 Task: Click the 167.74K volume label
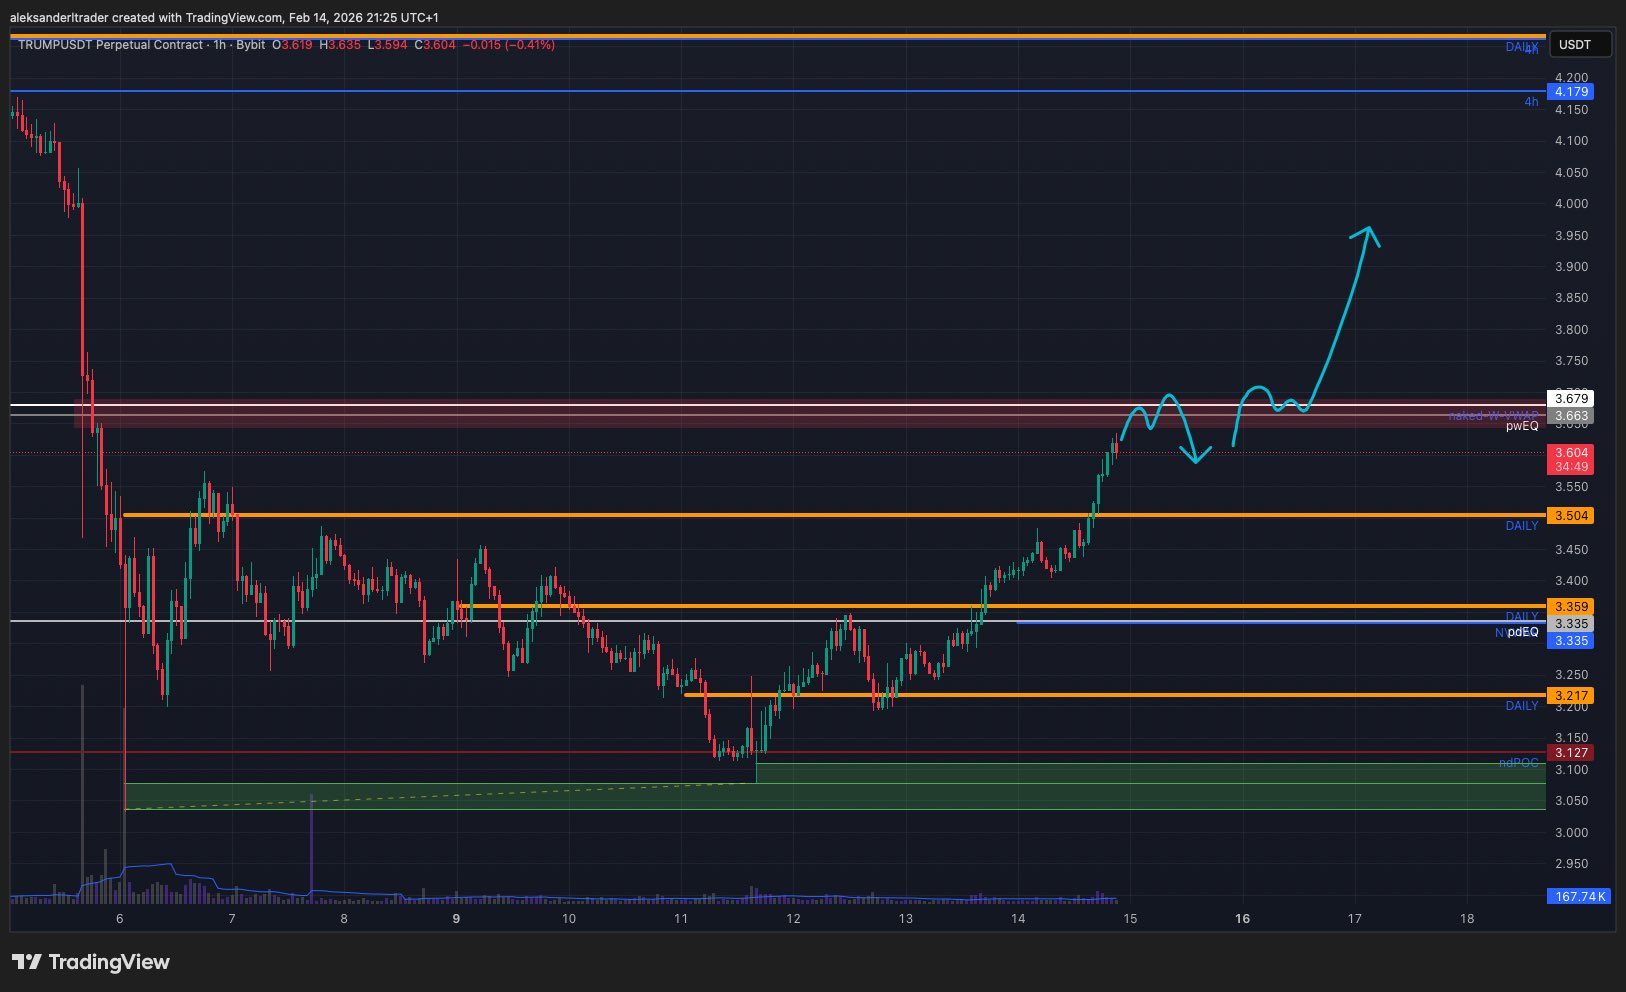click(x=1580, y=897)
